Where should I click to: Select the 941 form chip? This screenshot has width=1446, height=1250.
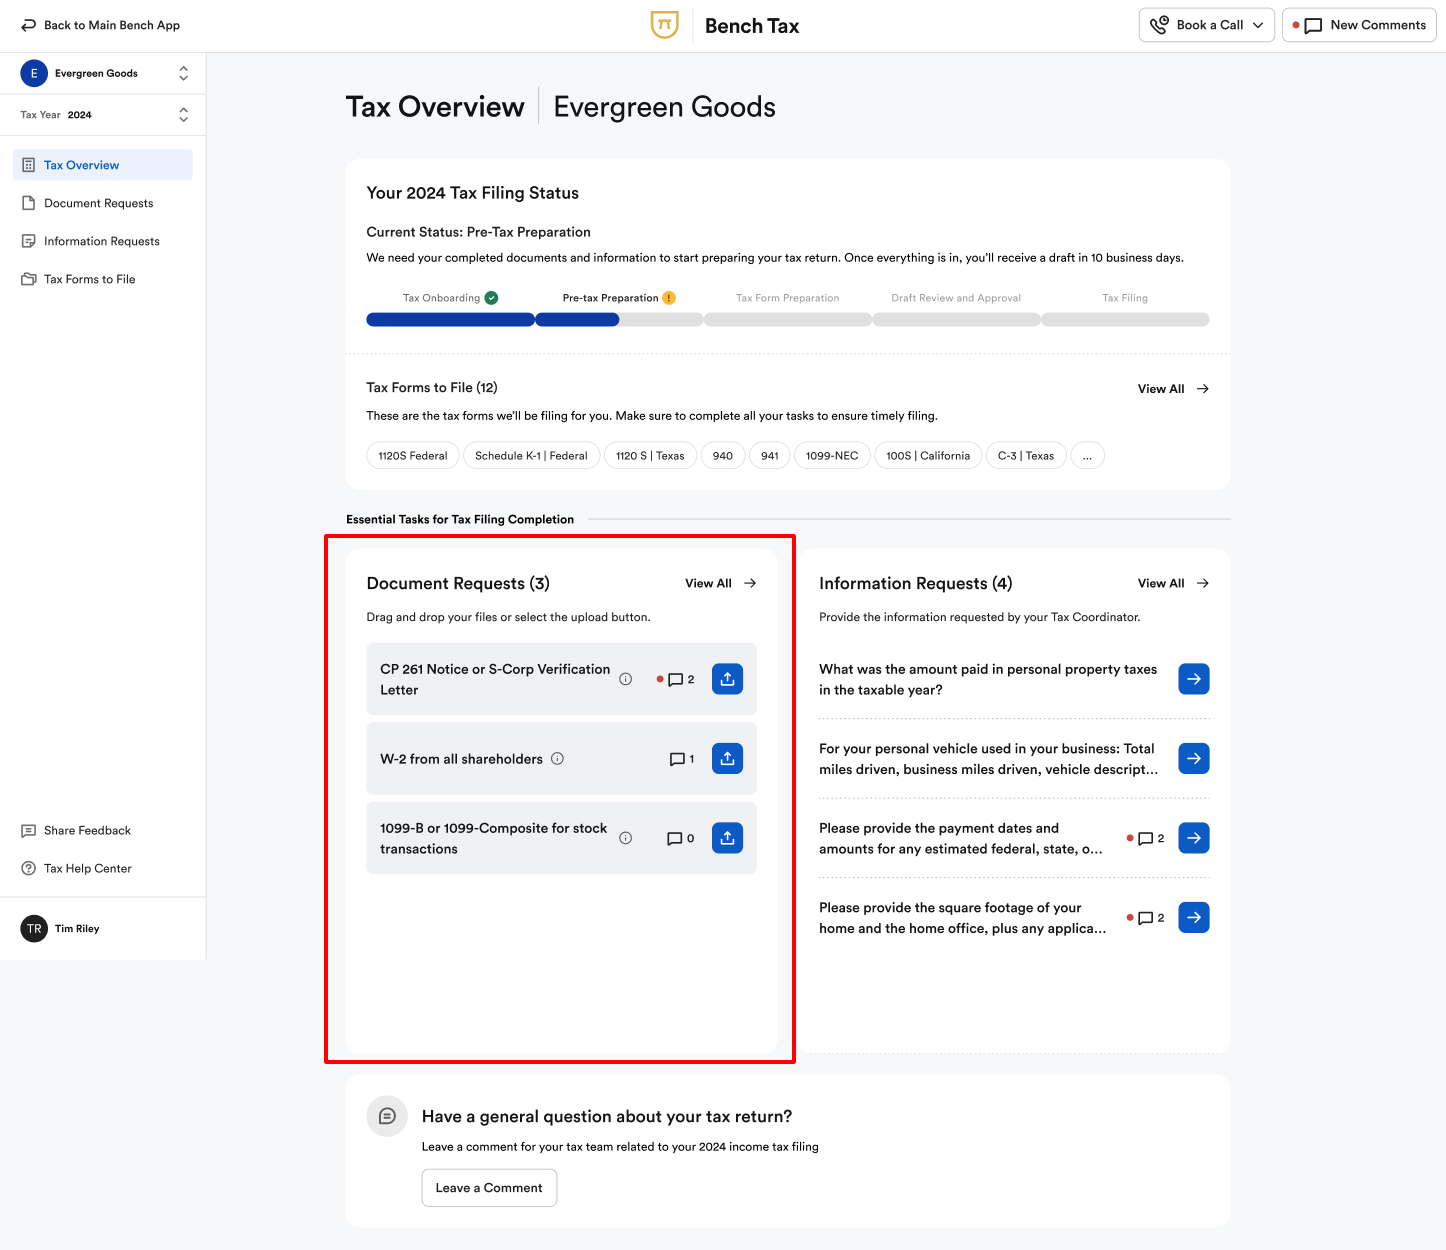pyautogui.click(x=770, y=456)
